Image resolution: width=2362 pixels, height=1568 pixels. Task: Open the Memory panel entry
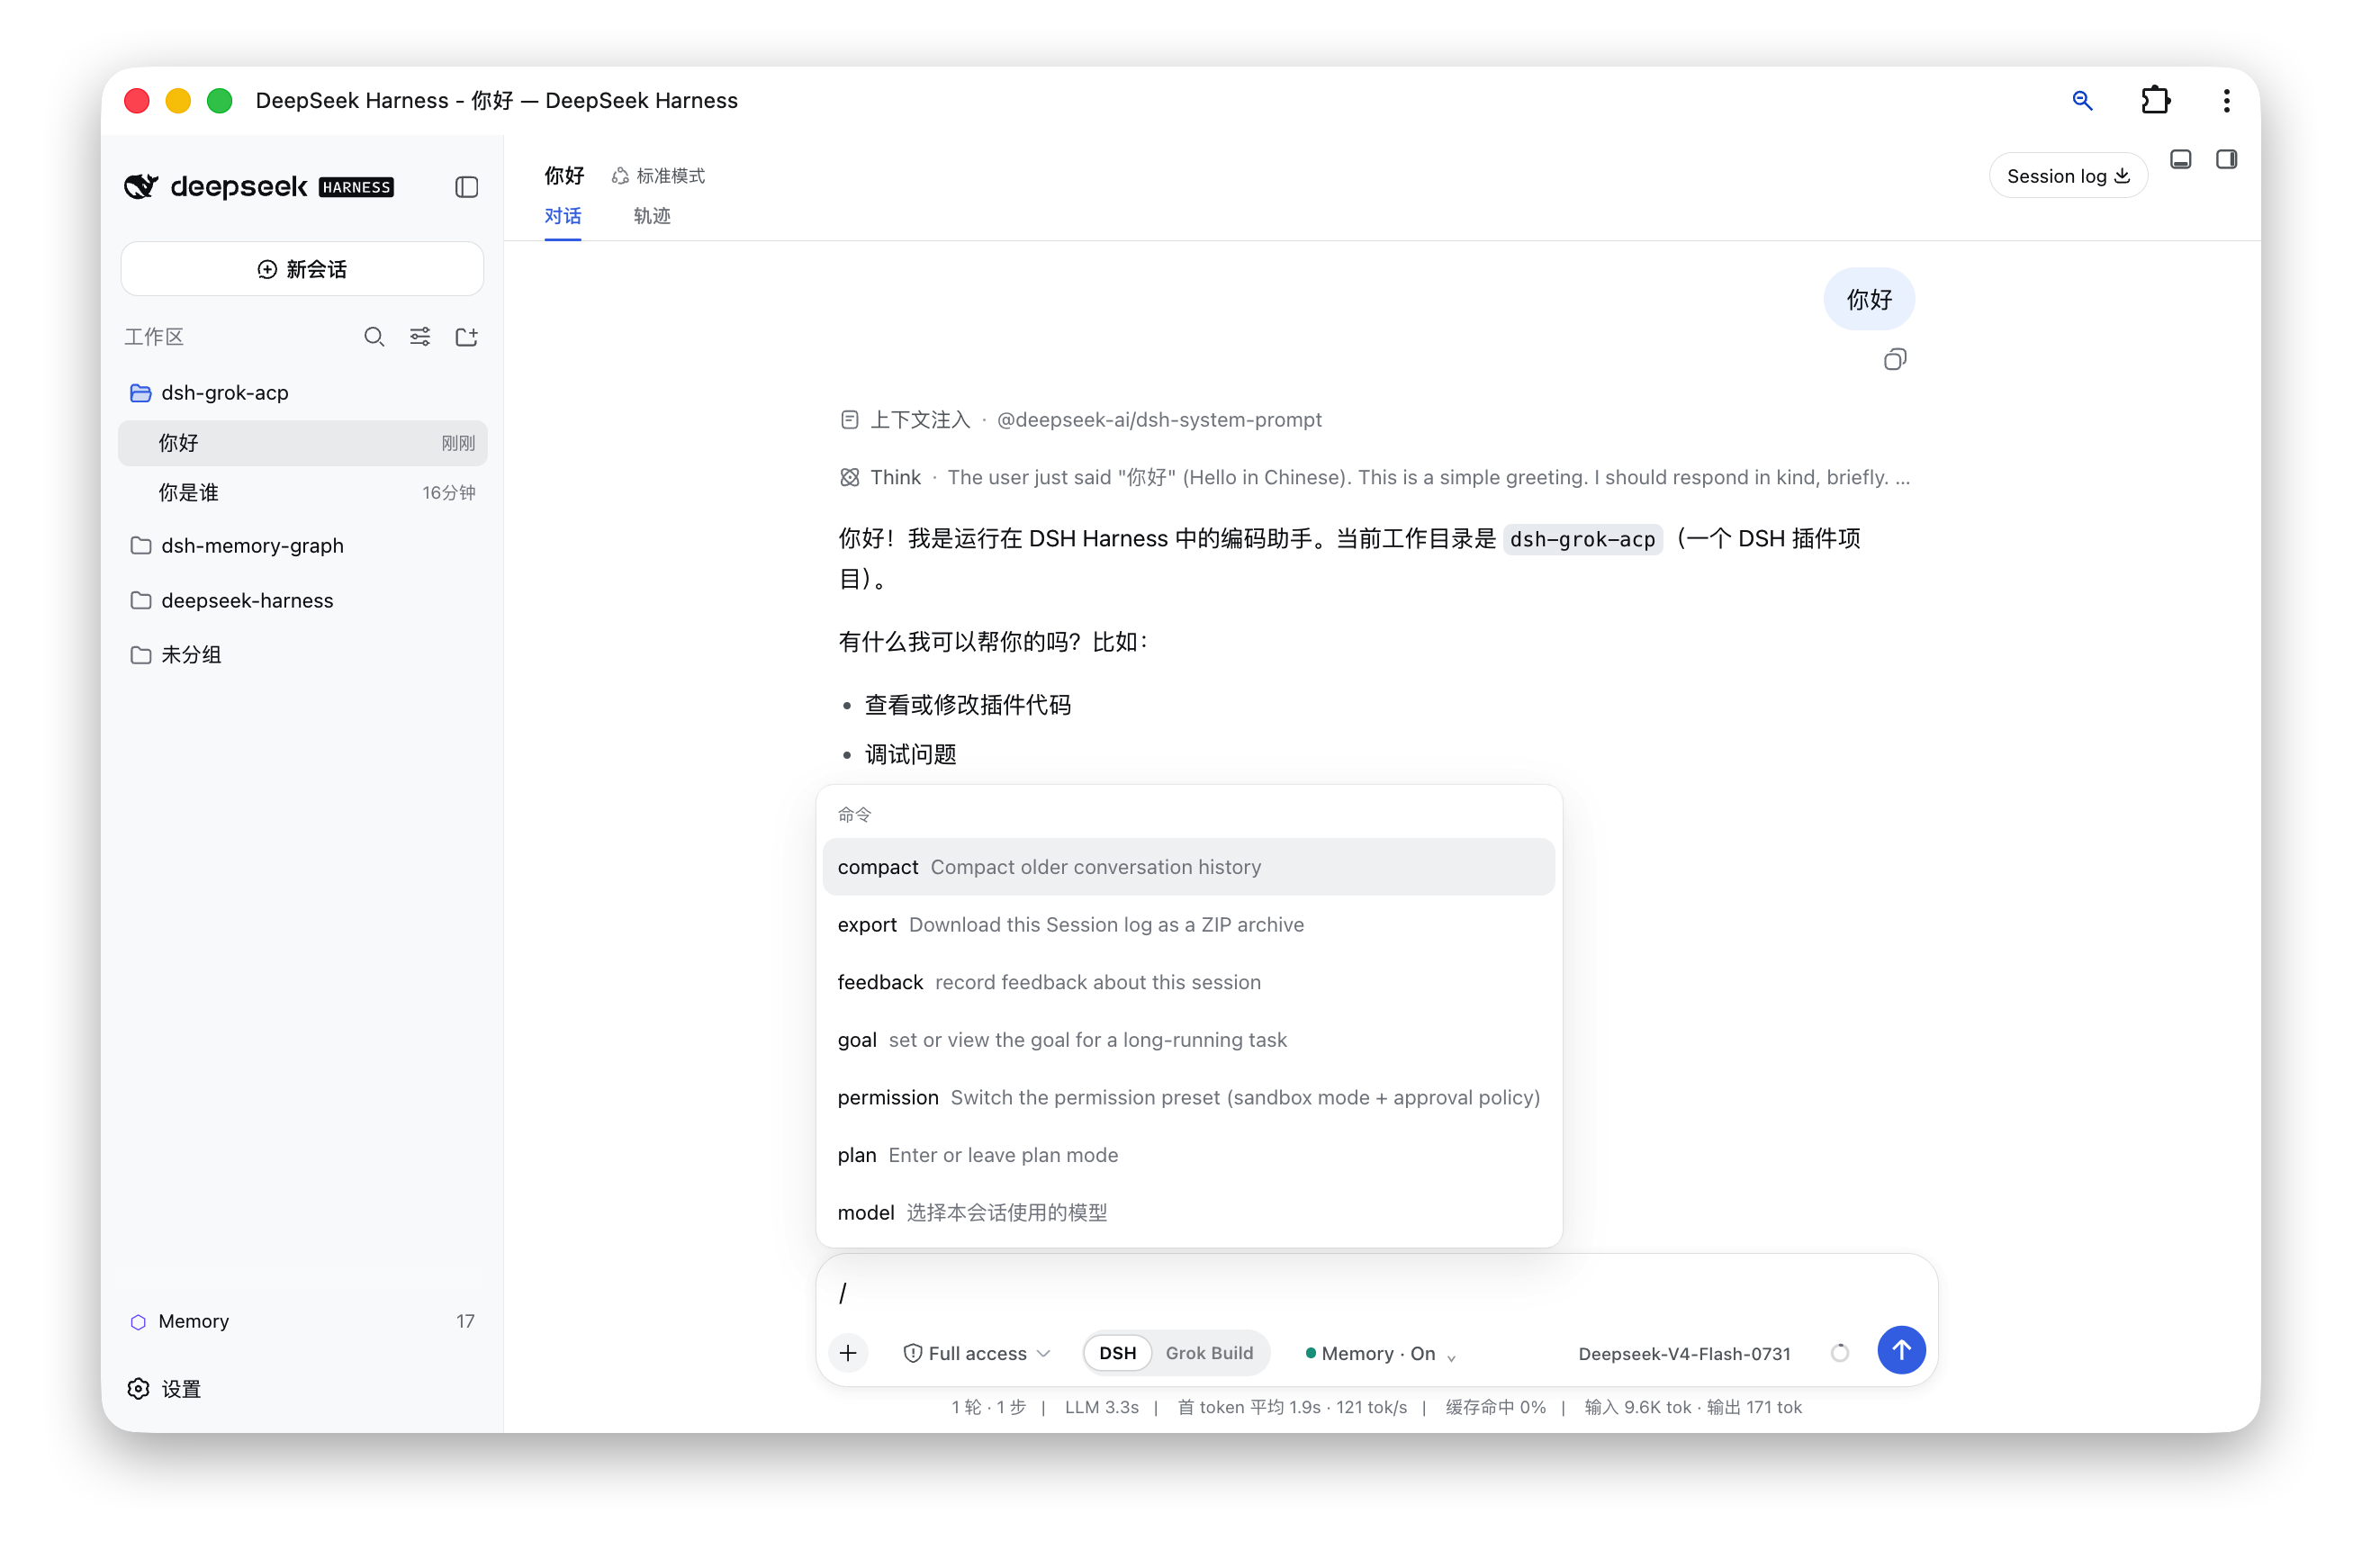[302, 1322]
